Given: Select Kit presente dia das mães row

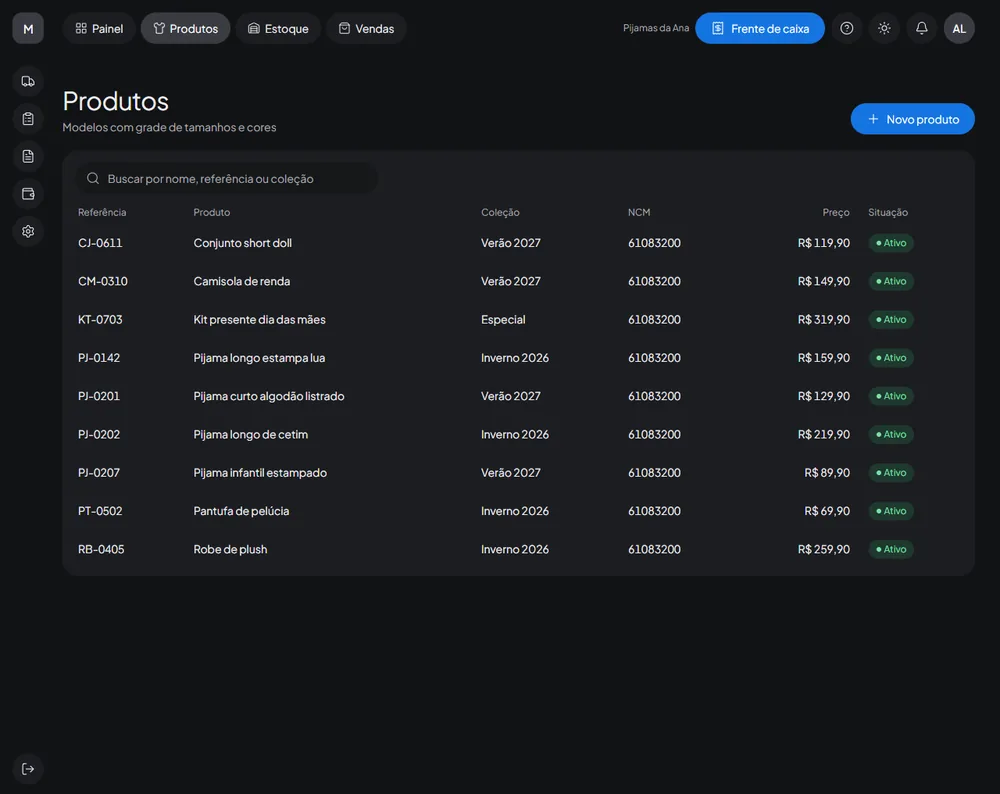Looking at the screenshot, I should 518,320.
